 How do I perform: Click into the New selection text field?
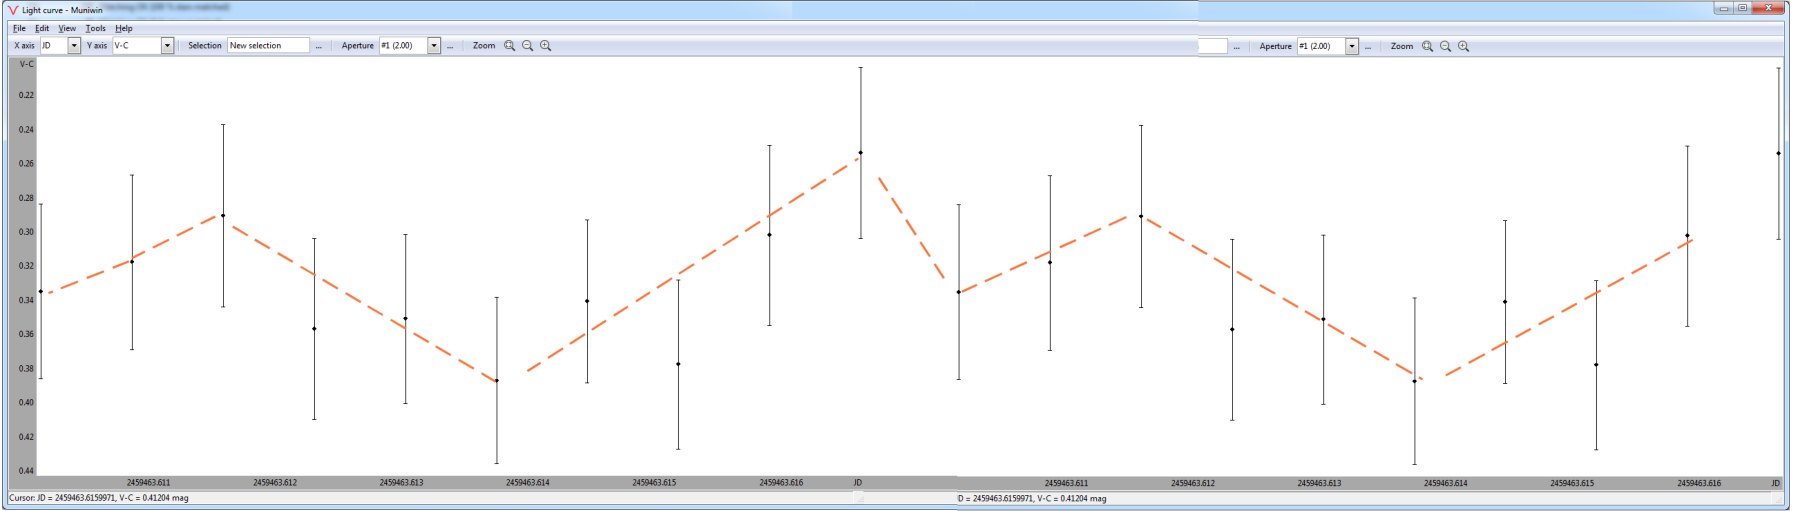click(268, 46)
